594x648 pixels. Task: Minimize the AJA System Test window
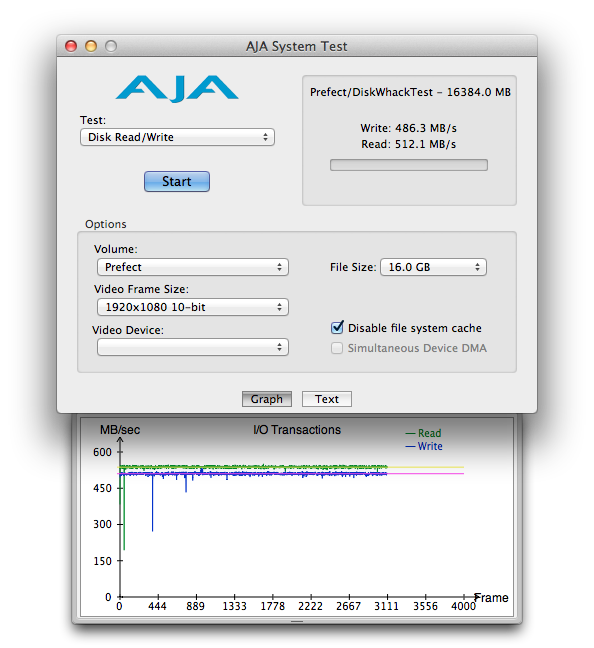point(91,46)
